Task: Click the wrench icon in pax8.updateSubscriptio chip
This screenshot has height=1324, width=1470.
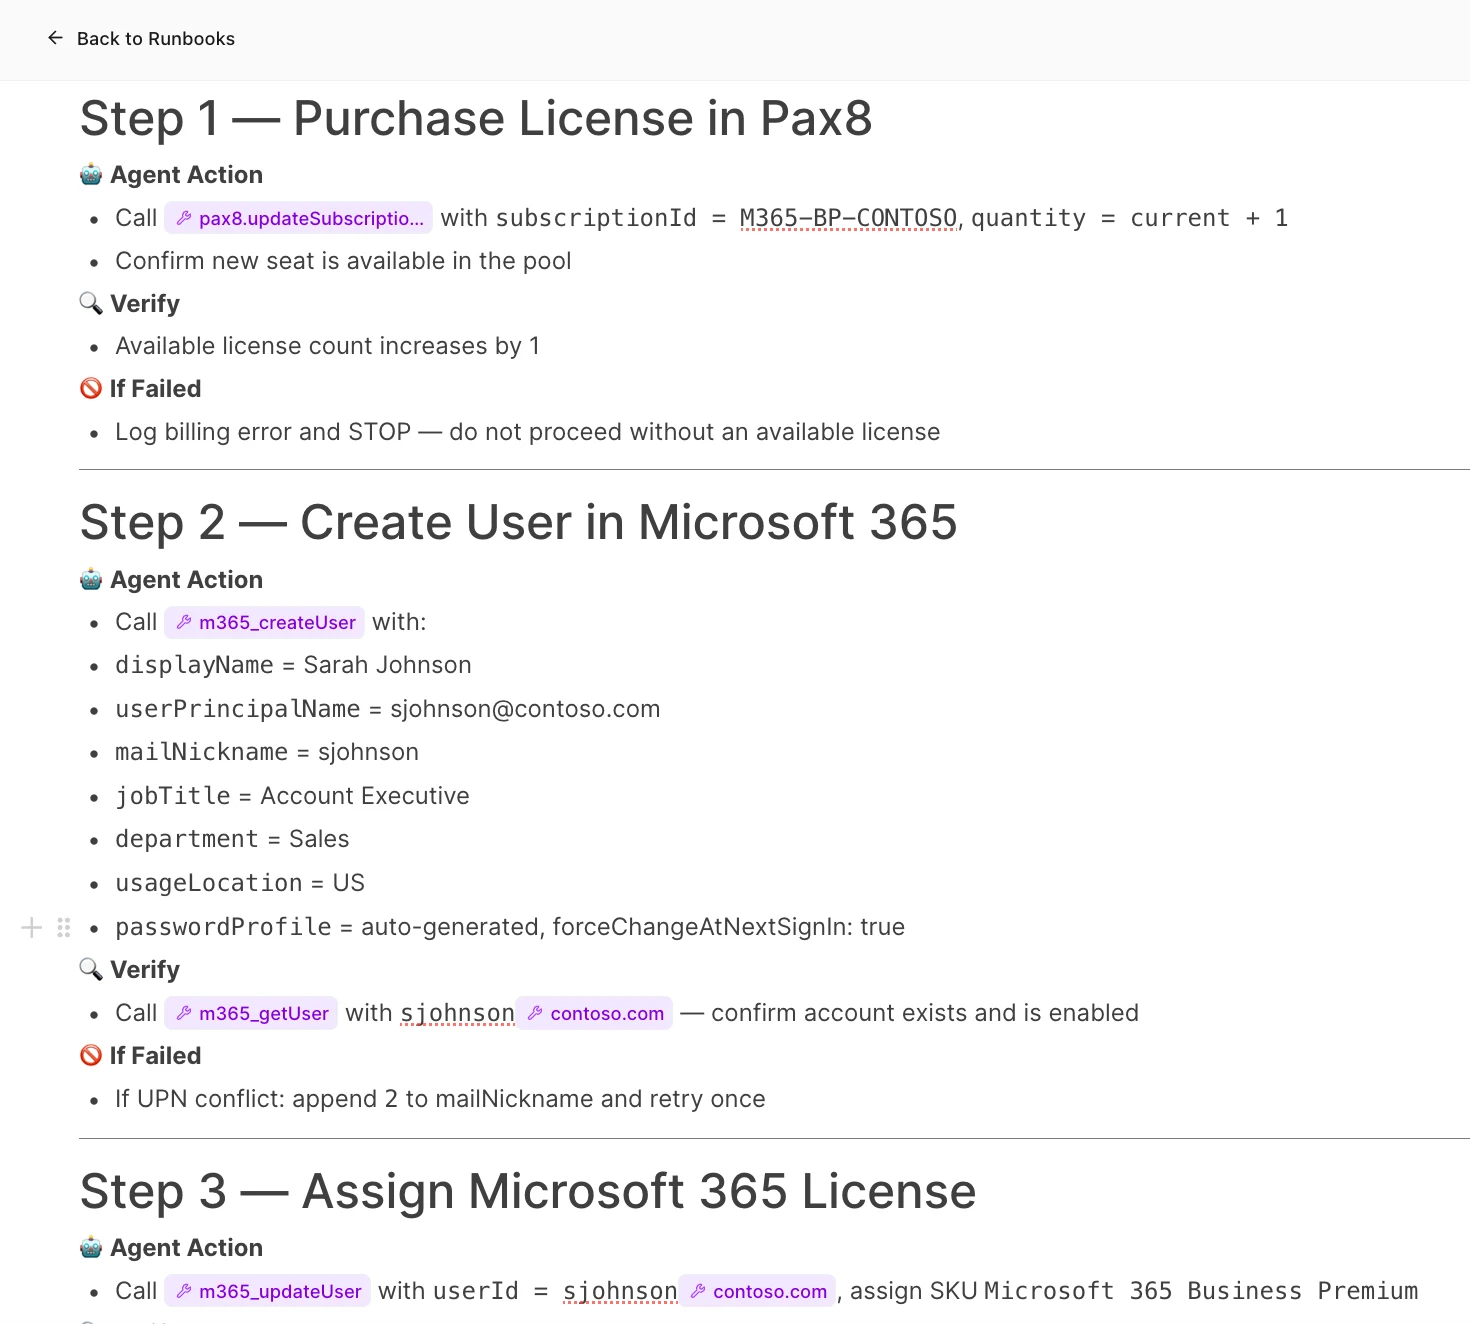Action: 184,218
